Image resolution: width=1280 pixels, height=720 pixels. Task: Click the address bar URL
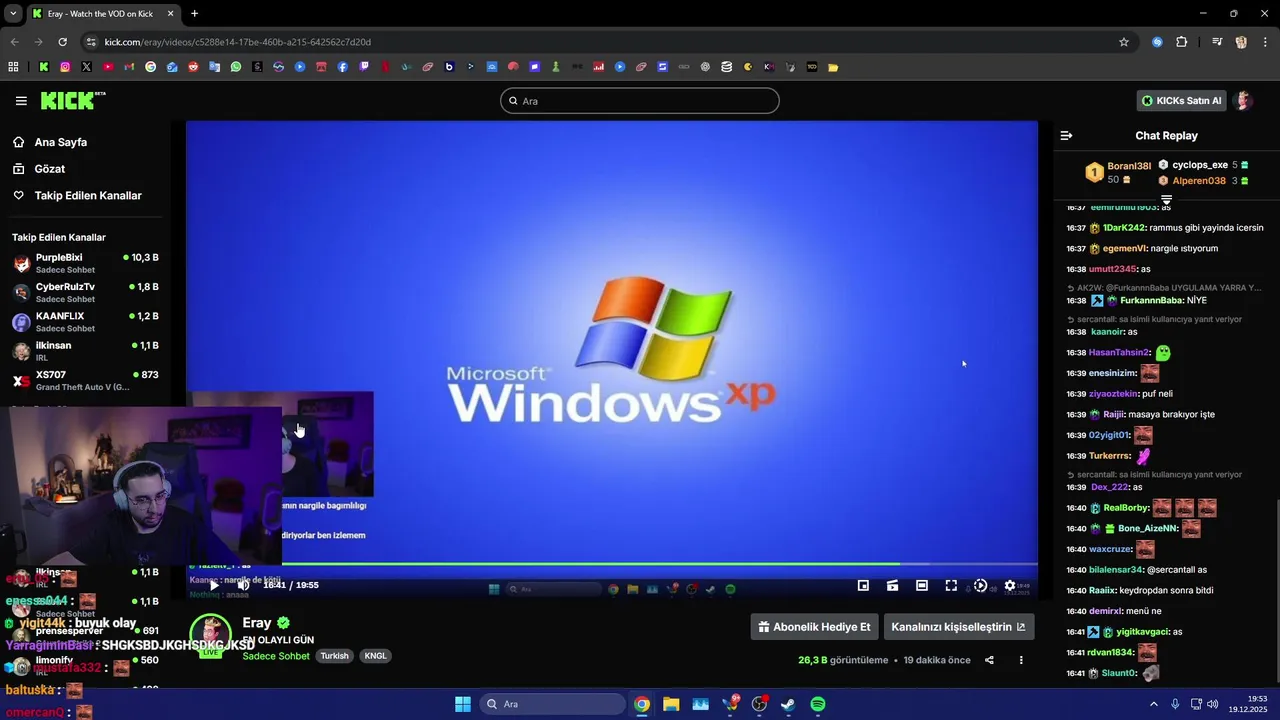238,42
